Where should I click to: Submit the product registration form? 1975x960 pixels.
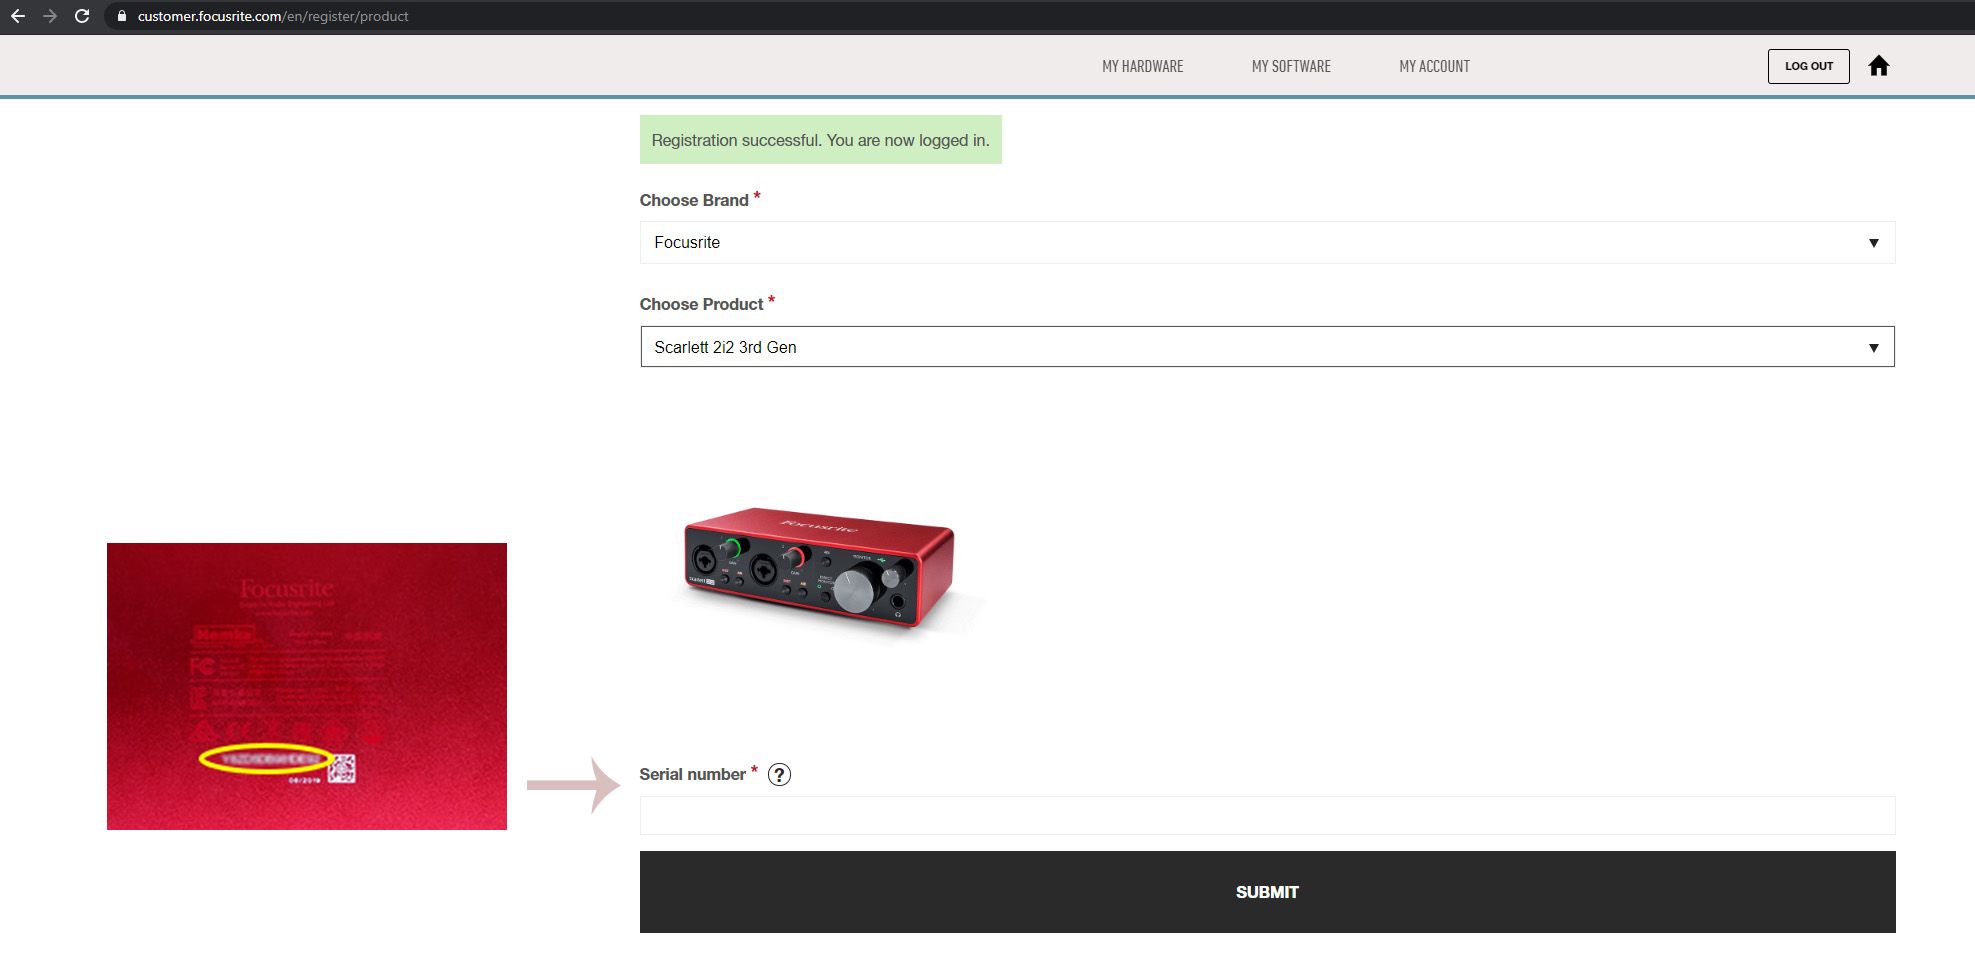point(1266,892)
